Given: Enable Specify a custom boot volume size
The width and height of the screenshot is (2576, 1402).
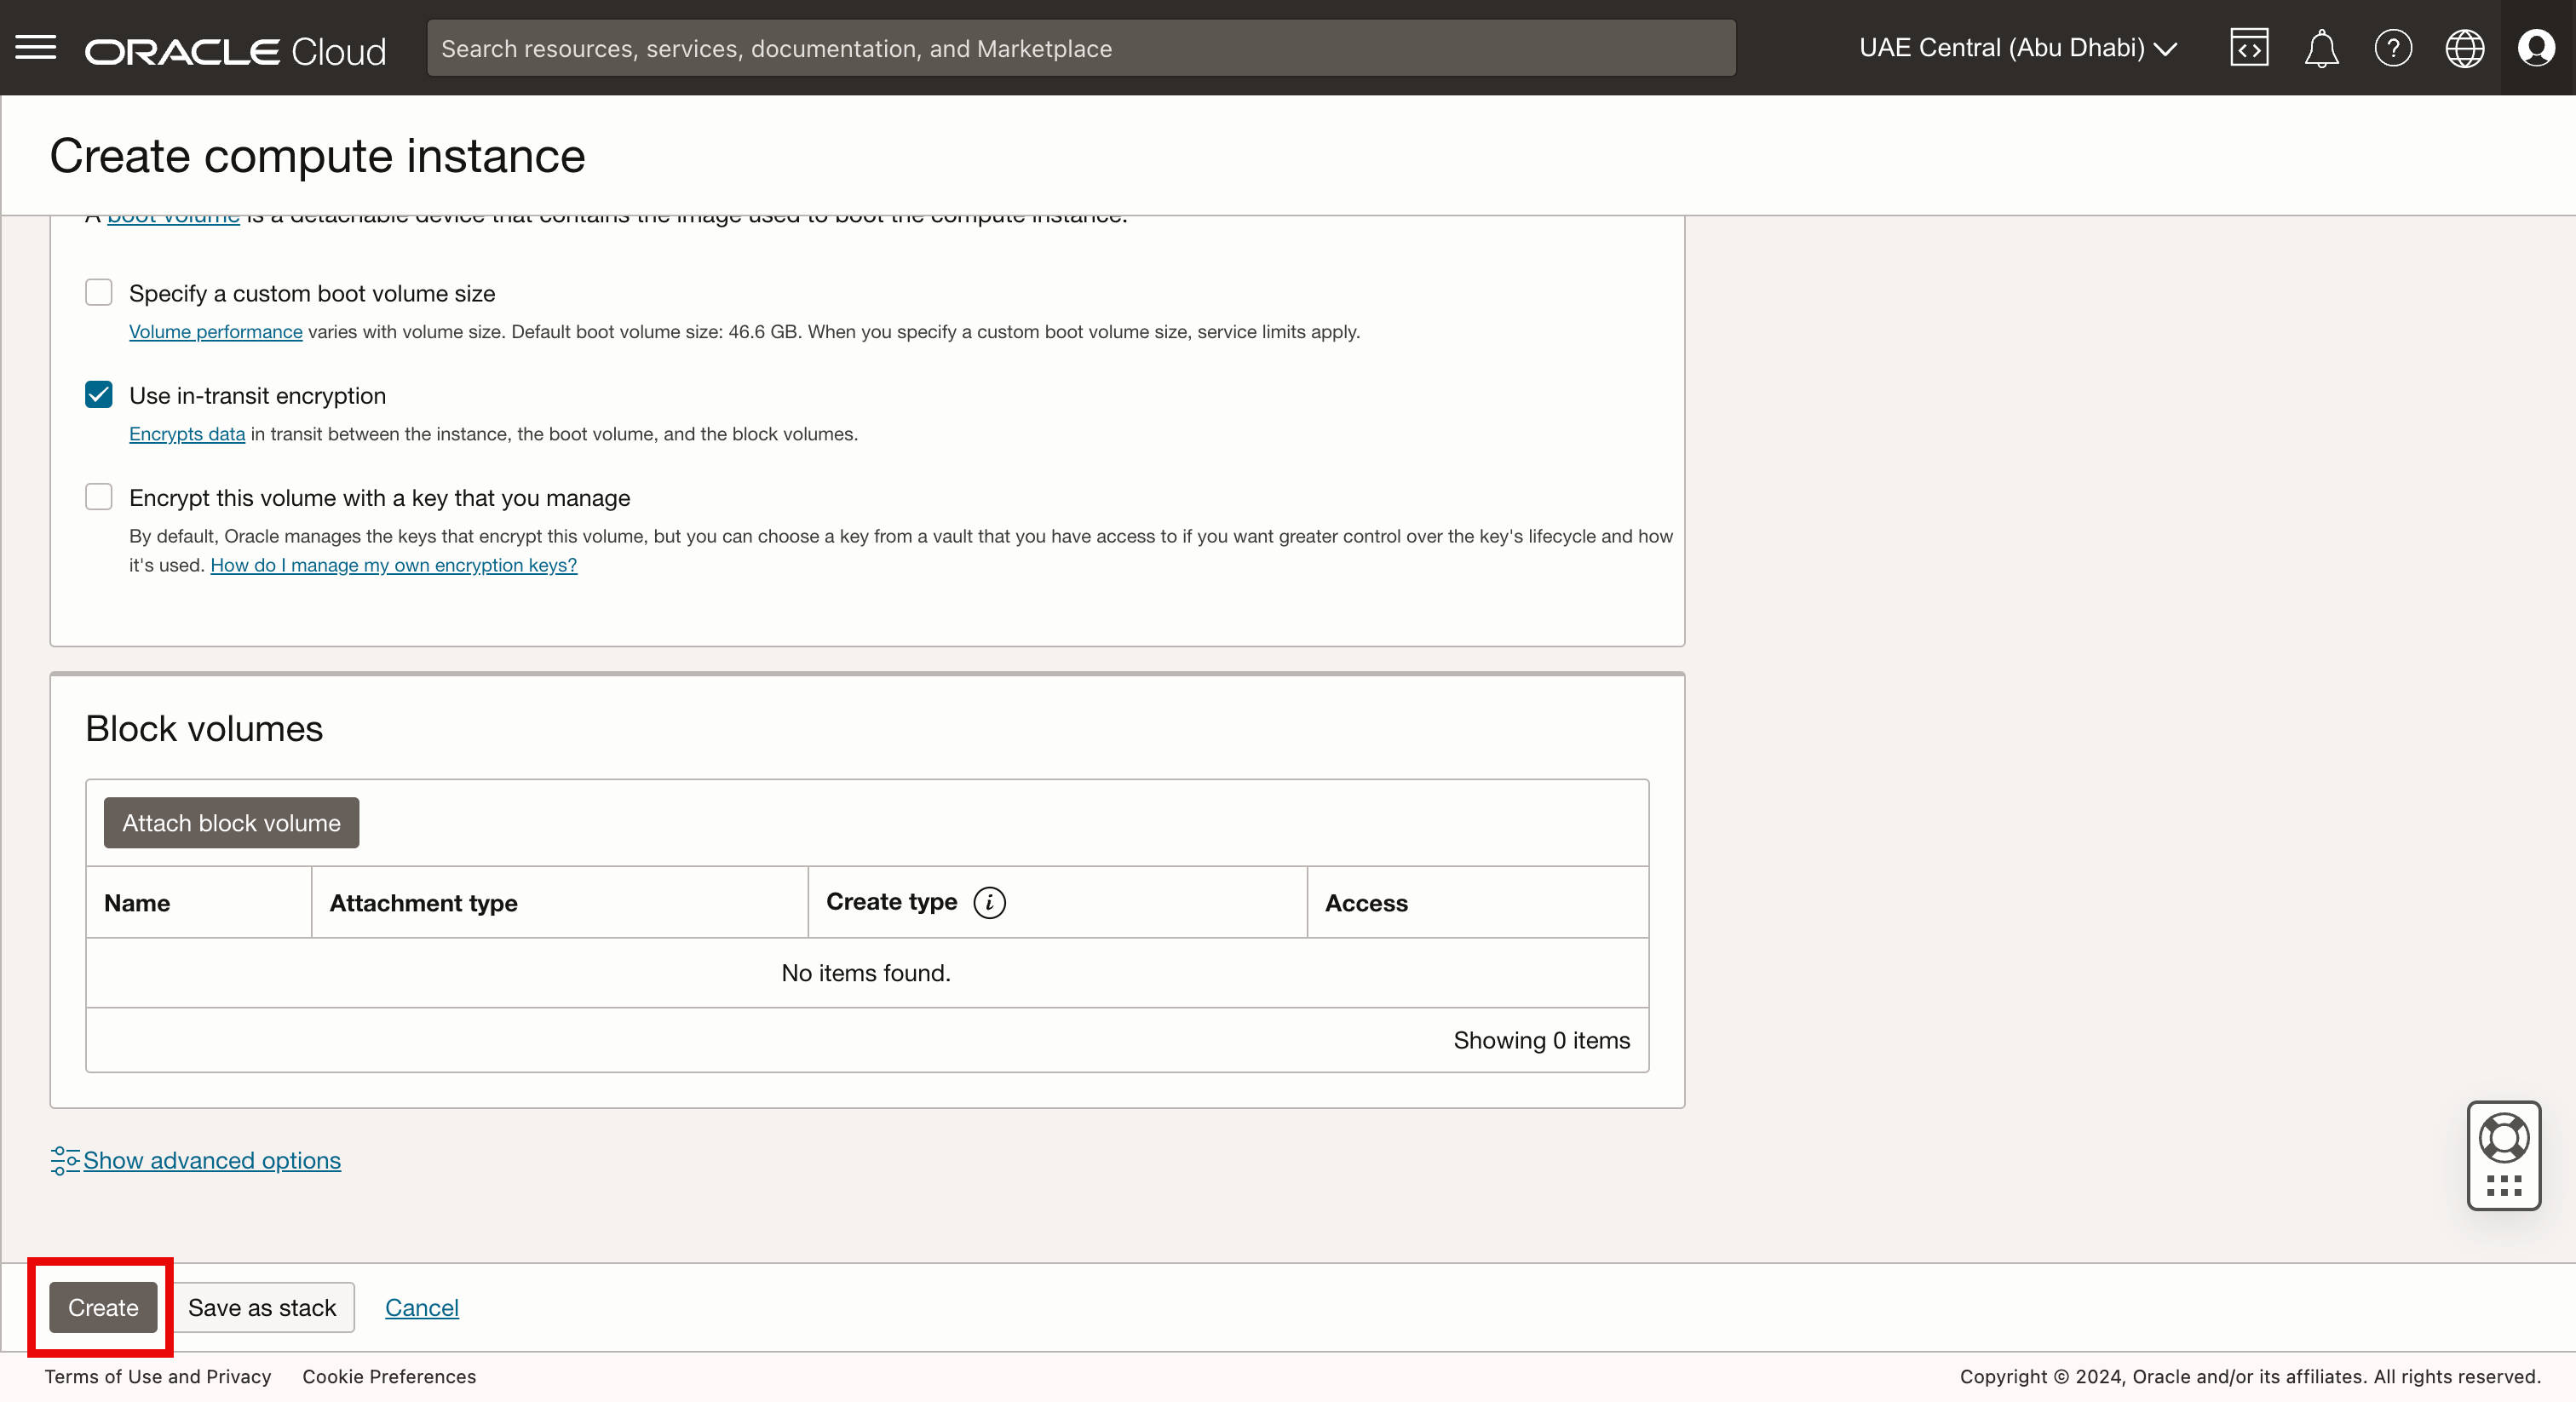Looking at the screenshot, I should click(x=99, y=293).
